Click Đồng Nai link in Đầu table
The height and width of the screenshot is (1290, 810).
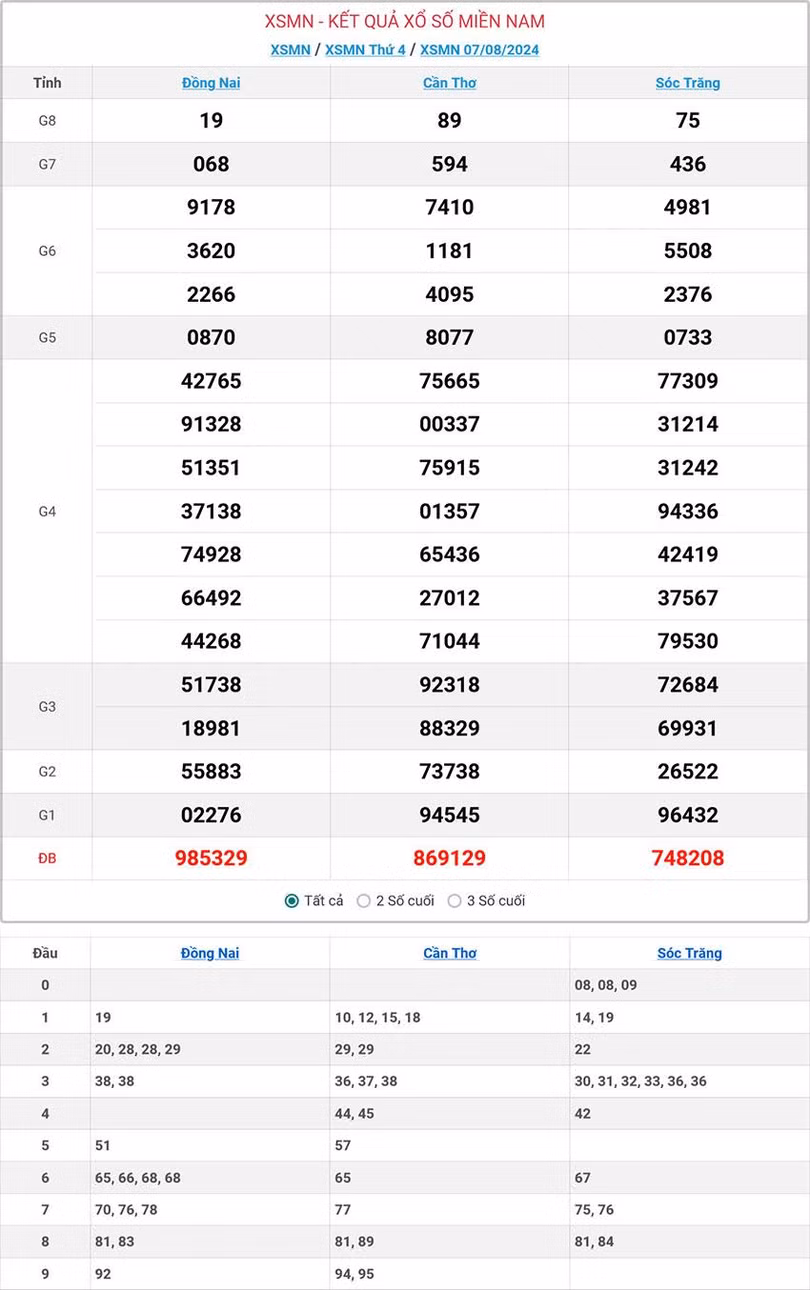coord(210,953)
